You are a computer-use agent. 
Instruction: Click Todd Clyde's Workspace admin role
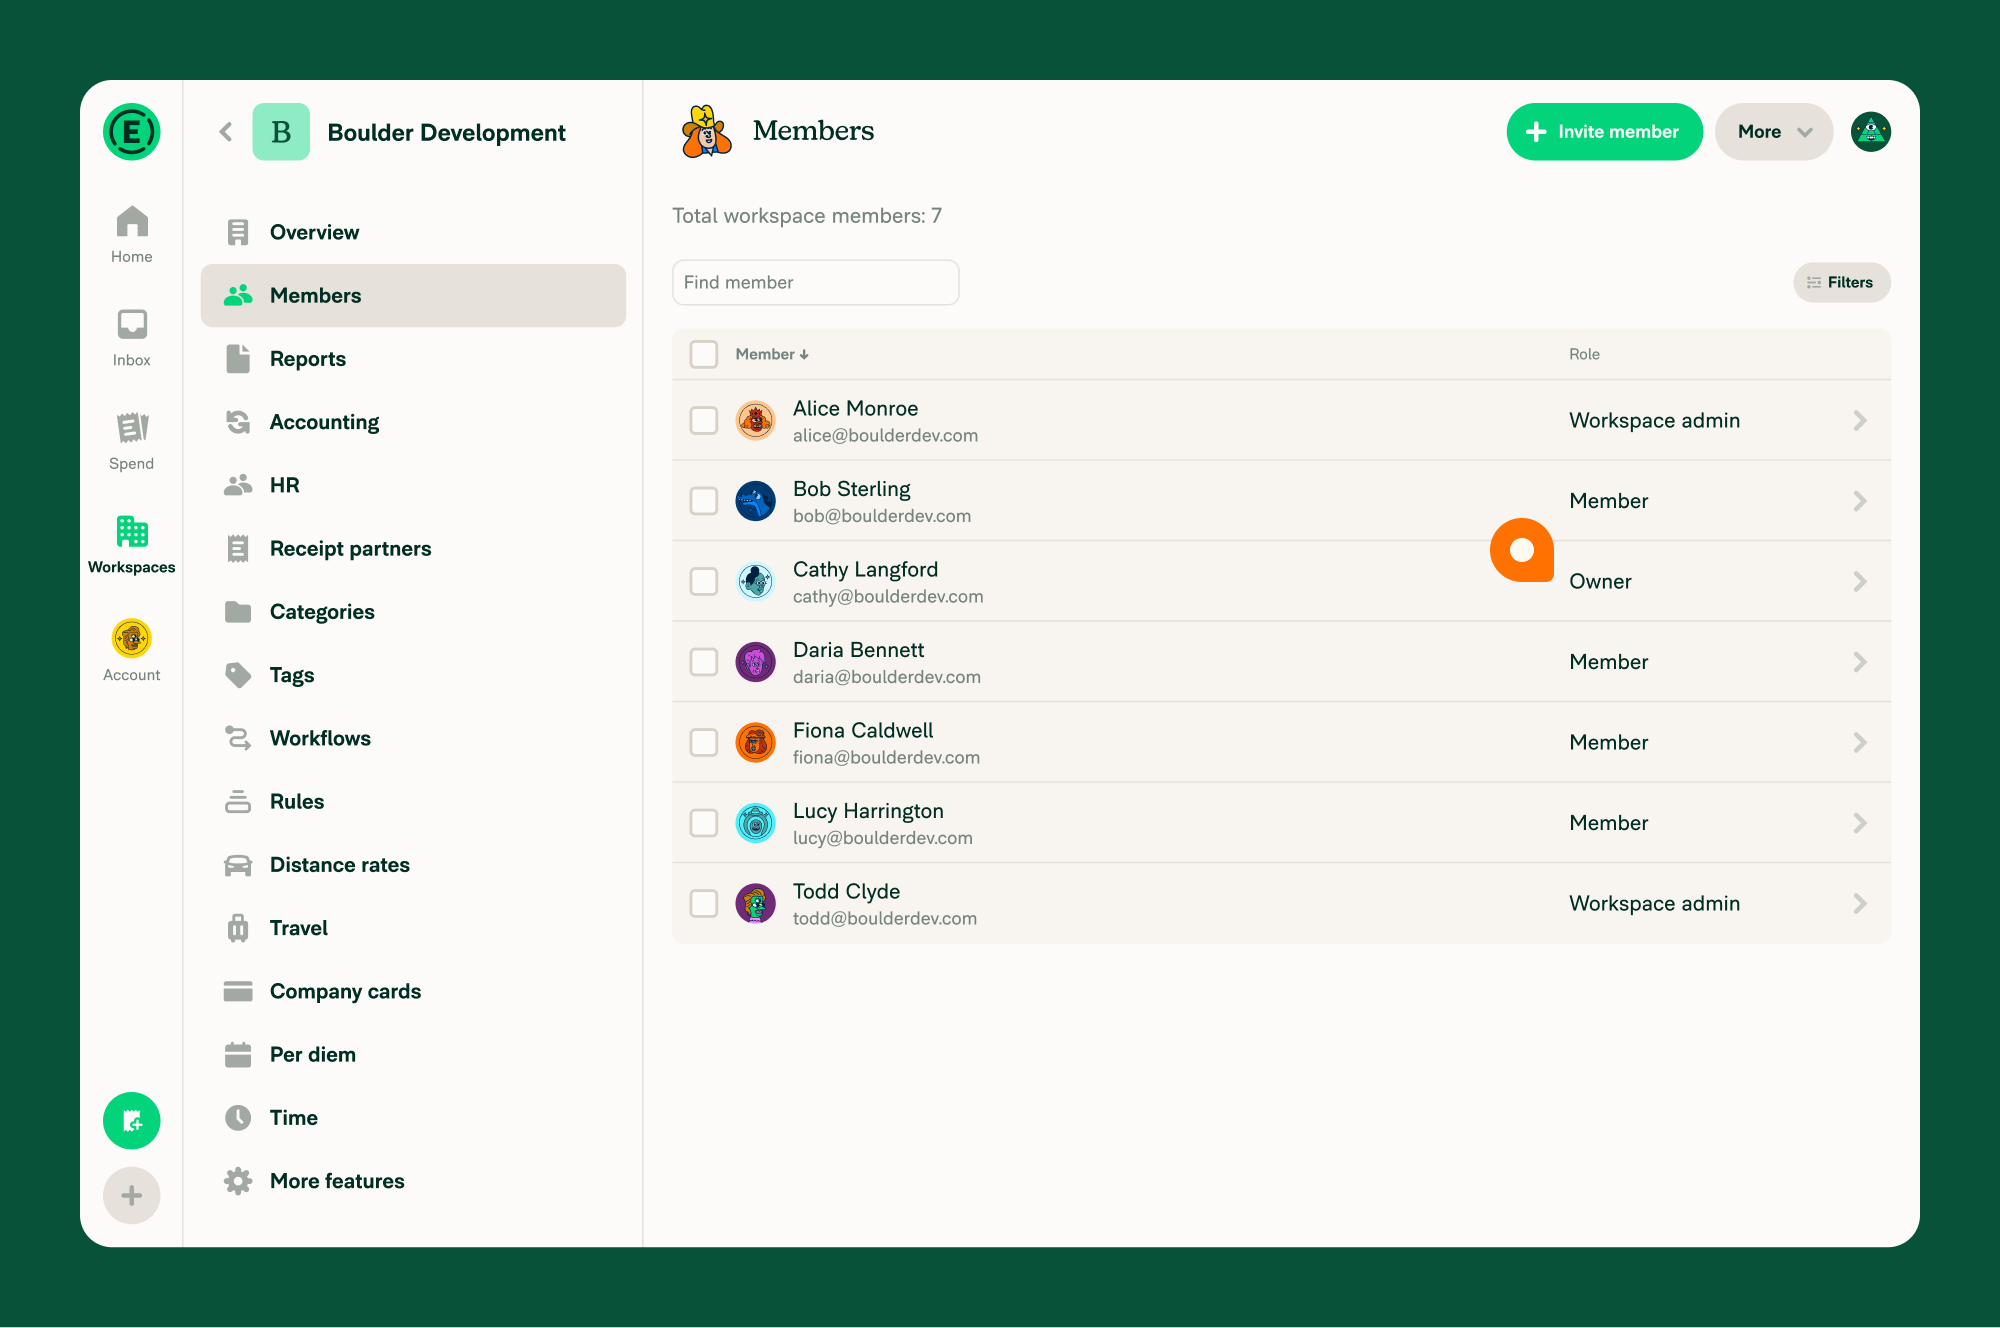[x=1654, y=903]
